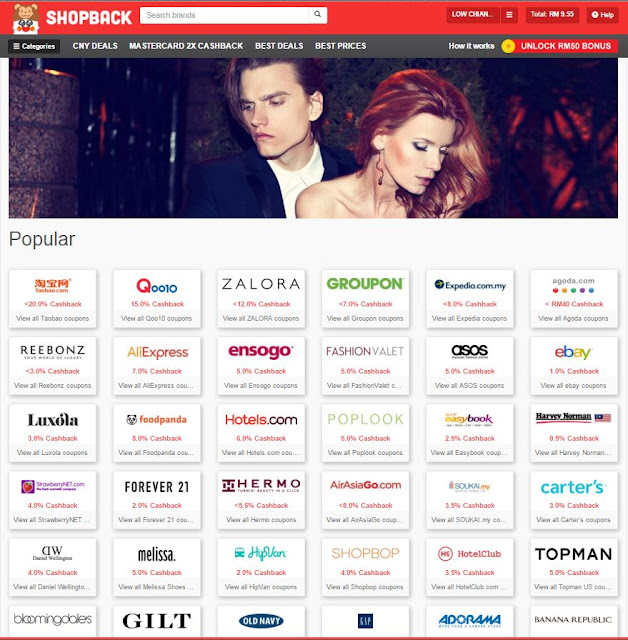
Task: Click Topman 5.0% Cashback text
Action: [574, 573]
